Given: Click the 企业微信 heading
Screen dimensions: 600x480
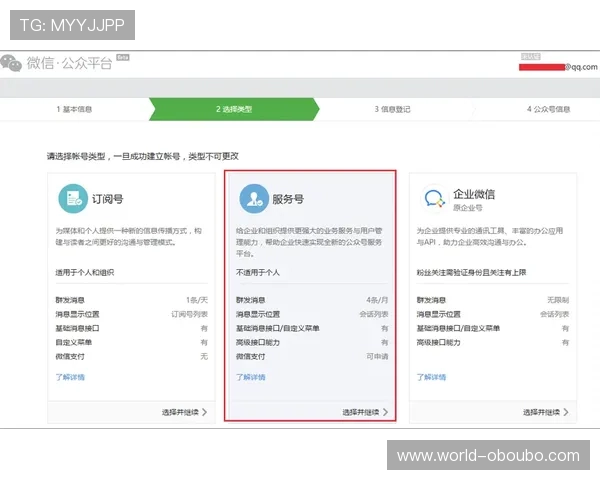Looking at the screenshot, I should (x=474, y=194).
